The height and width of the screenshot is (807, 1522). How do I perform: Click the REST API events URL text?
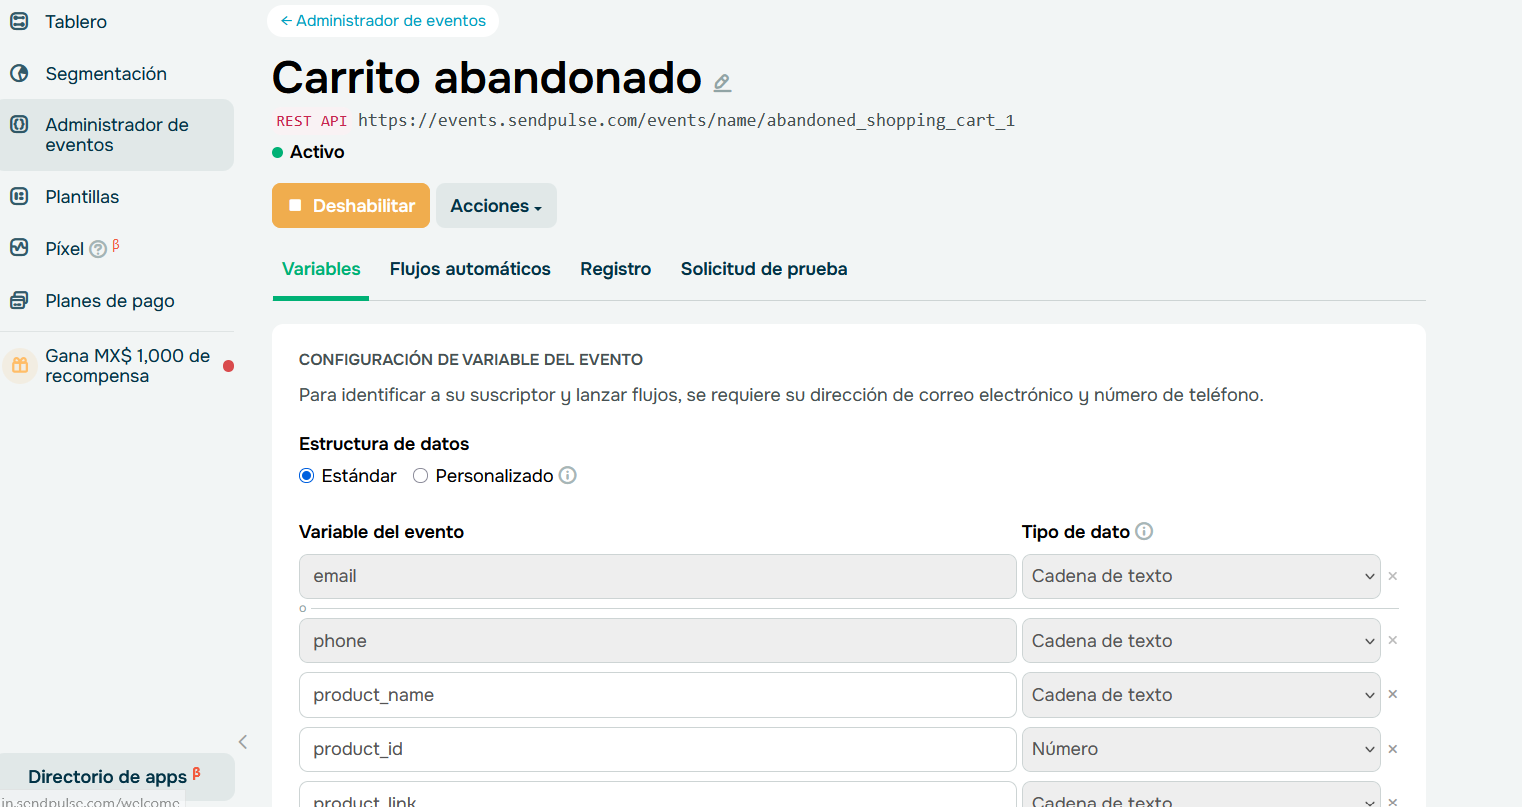[686, 120]
